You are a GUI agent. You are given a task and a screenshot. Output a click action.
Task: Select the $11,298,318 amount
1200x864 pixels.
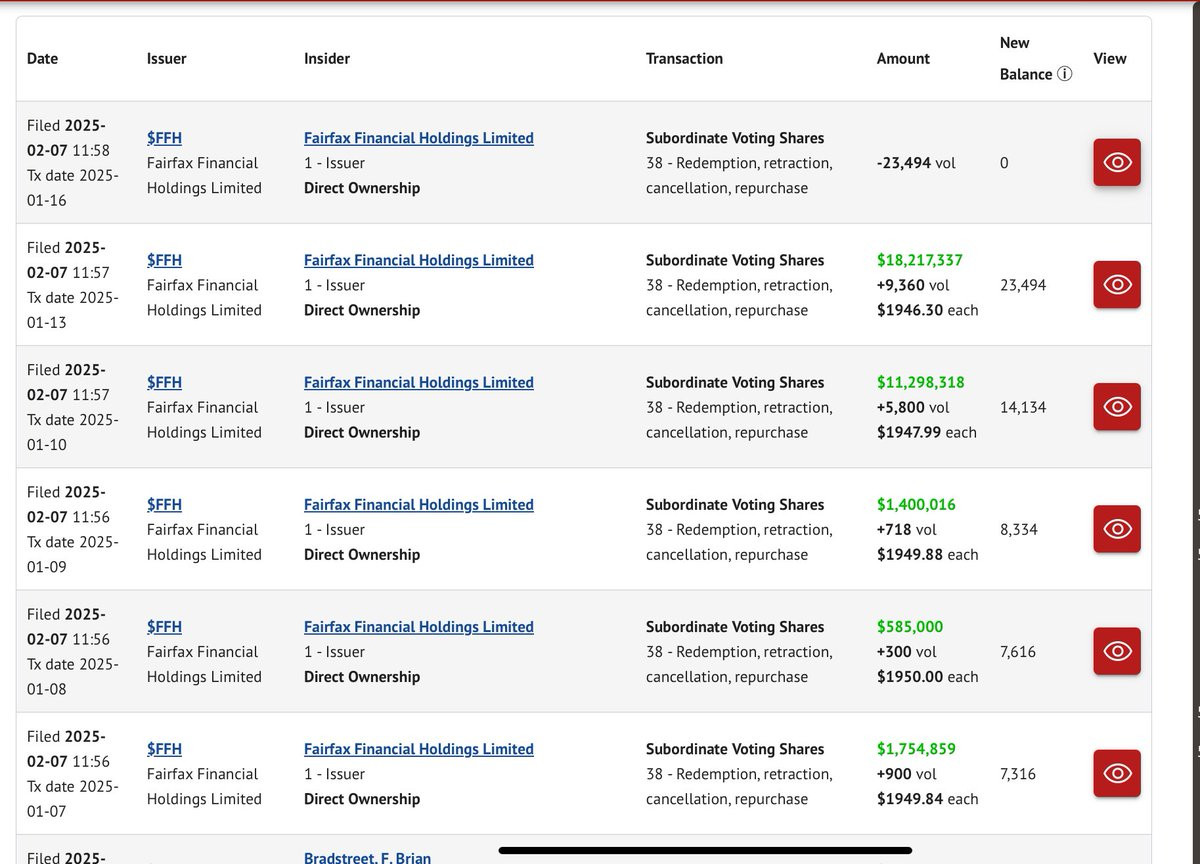920,382
